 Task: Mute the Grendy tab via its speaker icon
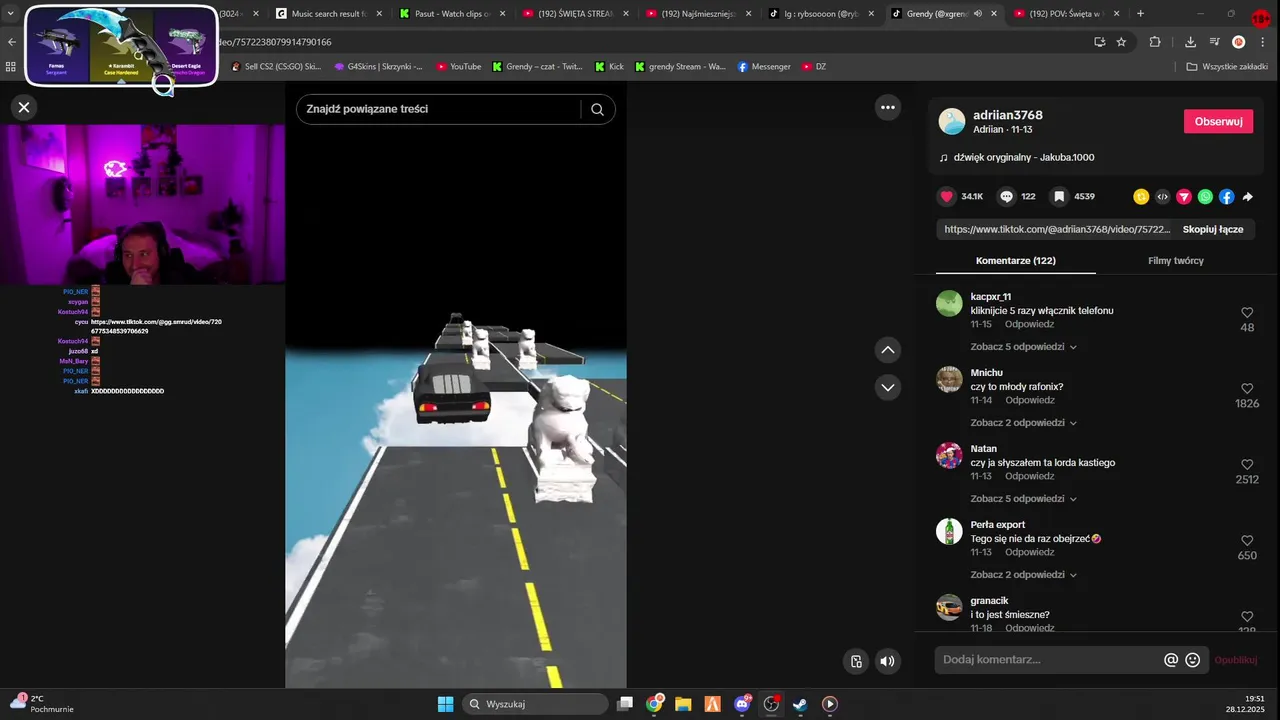click(x=977, y=14)
